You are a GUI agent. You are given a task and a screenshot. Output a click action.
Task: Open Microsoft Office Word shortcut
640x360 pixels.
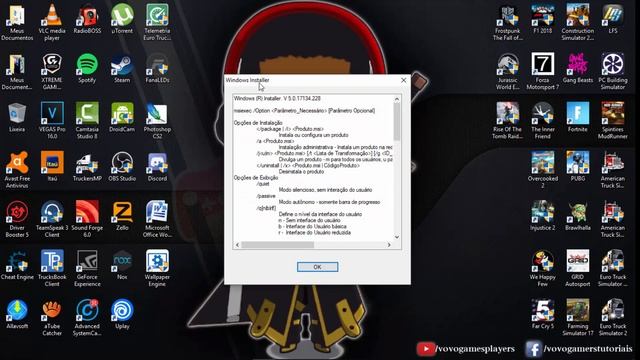pyautogui.click(x=157, y=219)
